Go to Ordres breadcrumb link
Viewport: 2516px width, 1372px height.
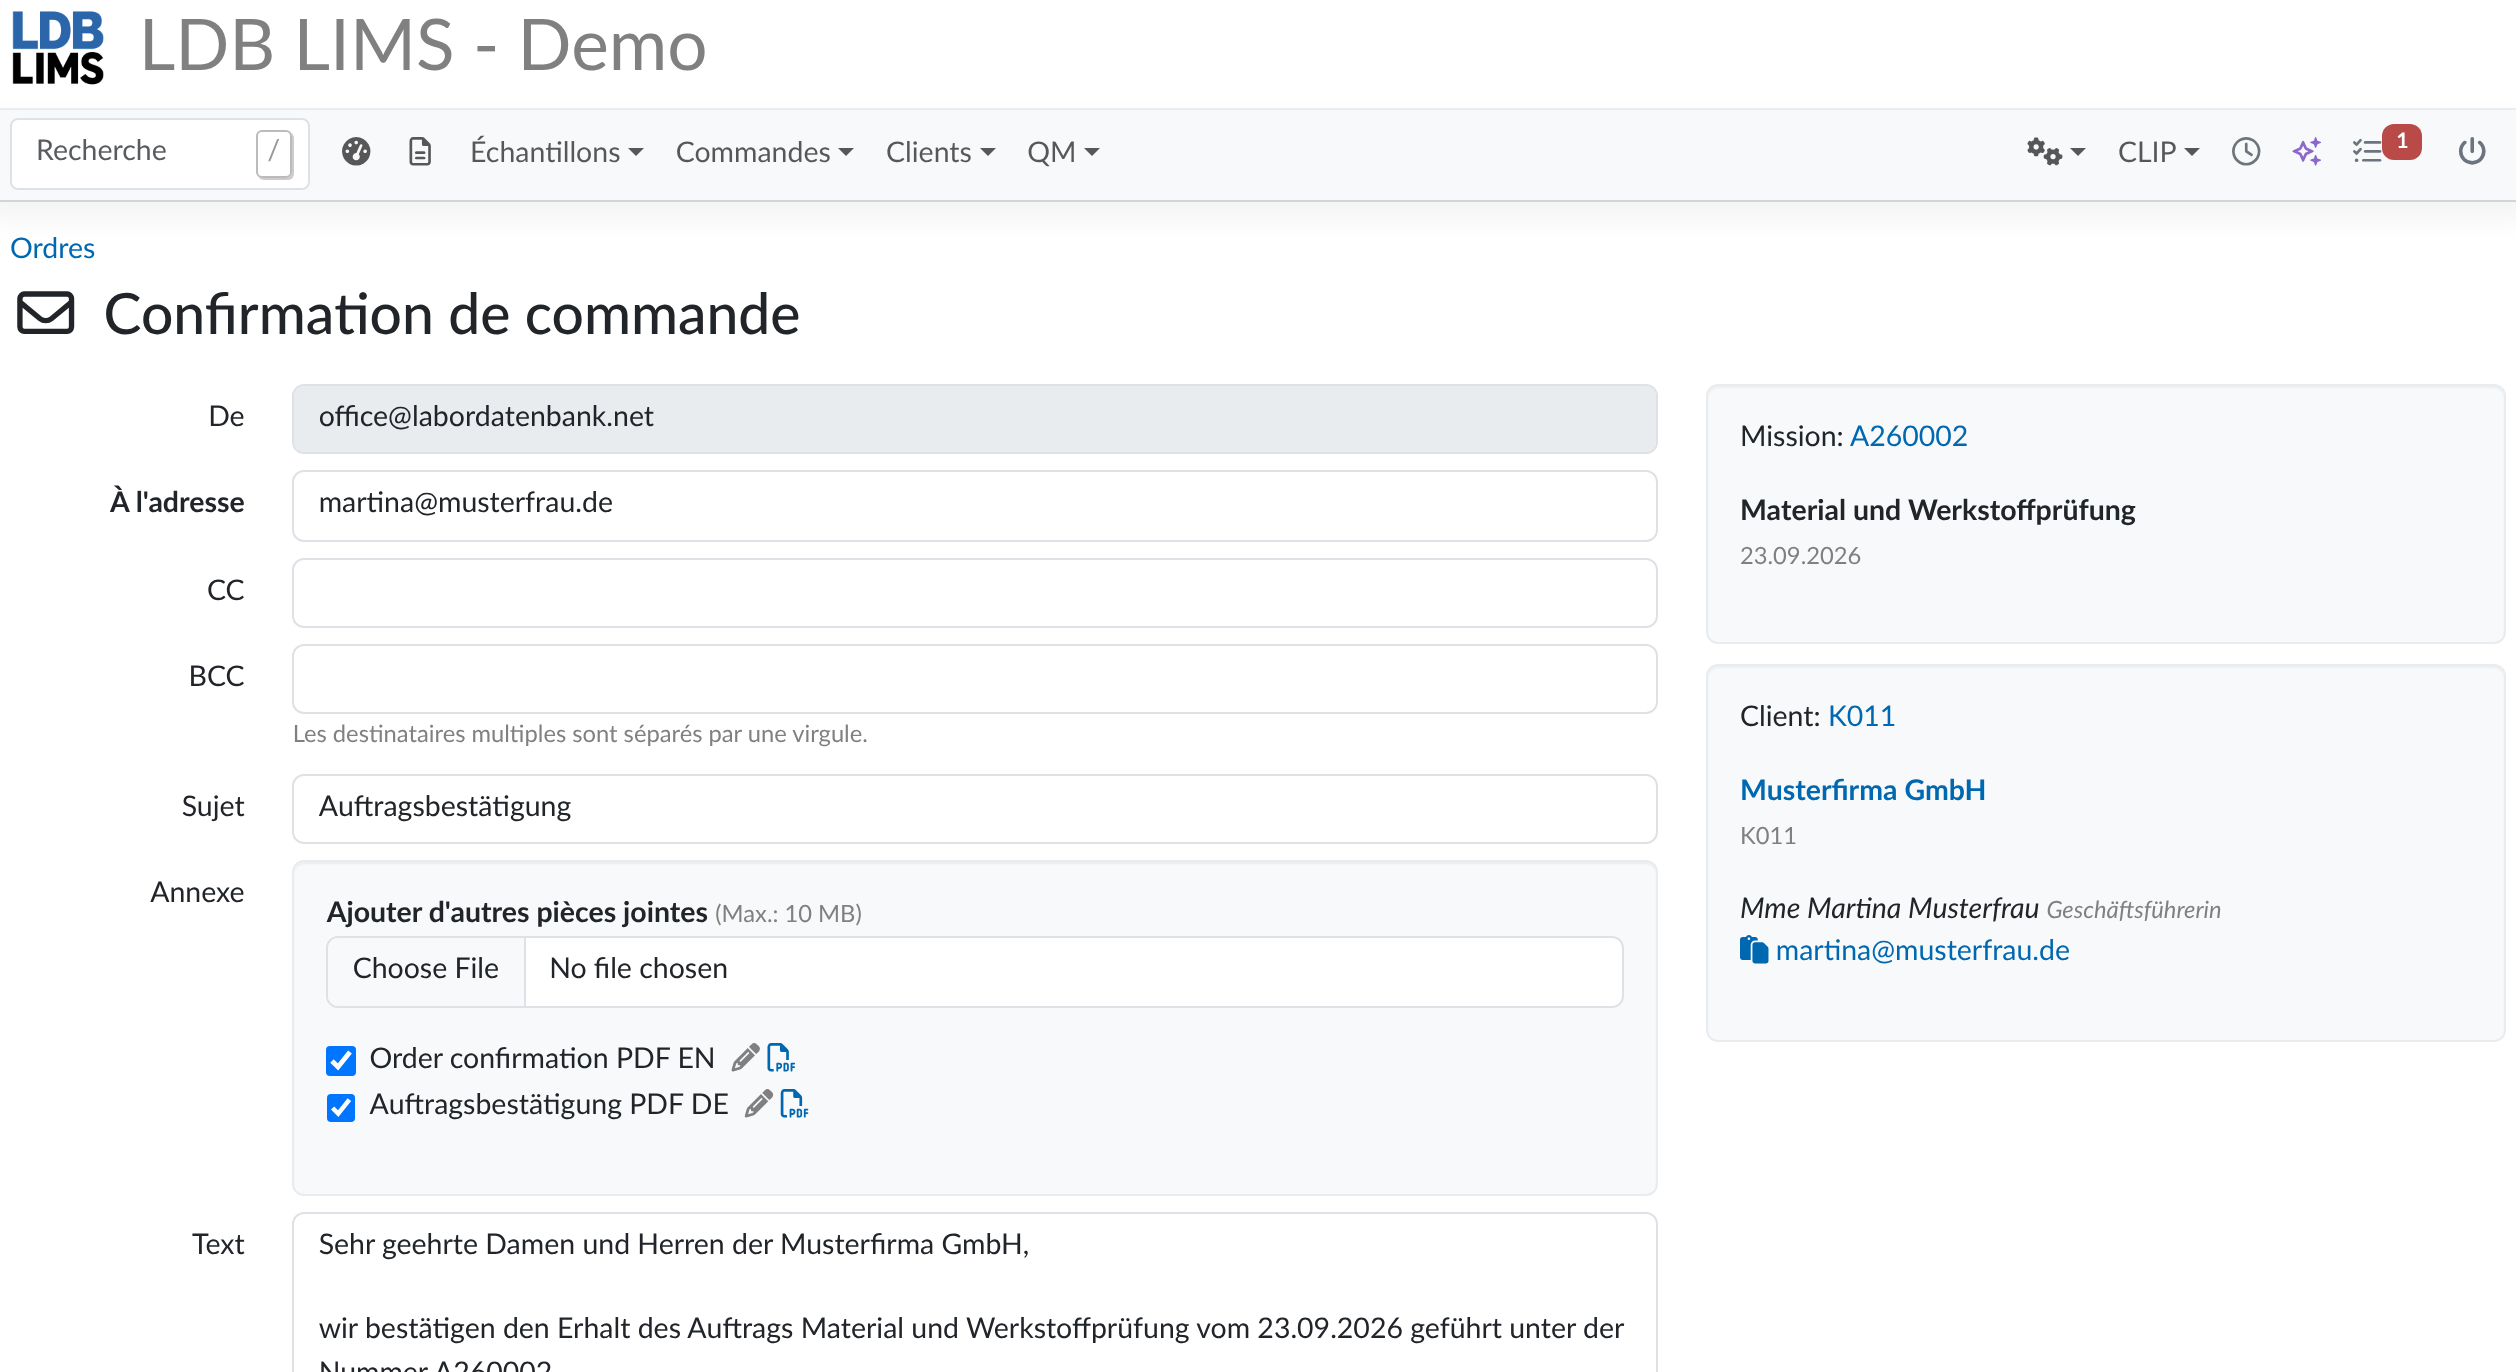click(53, 248)
